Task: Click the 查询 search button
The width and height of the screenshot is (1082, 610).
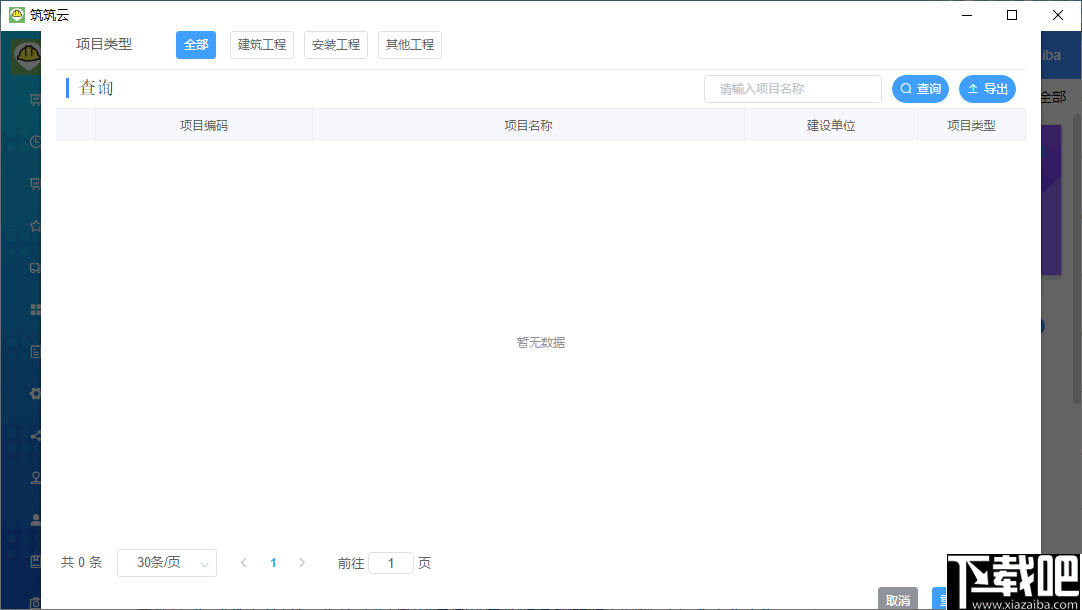Action: (921, 89)
